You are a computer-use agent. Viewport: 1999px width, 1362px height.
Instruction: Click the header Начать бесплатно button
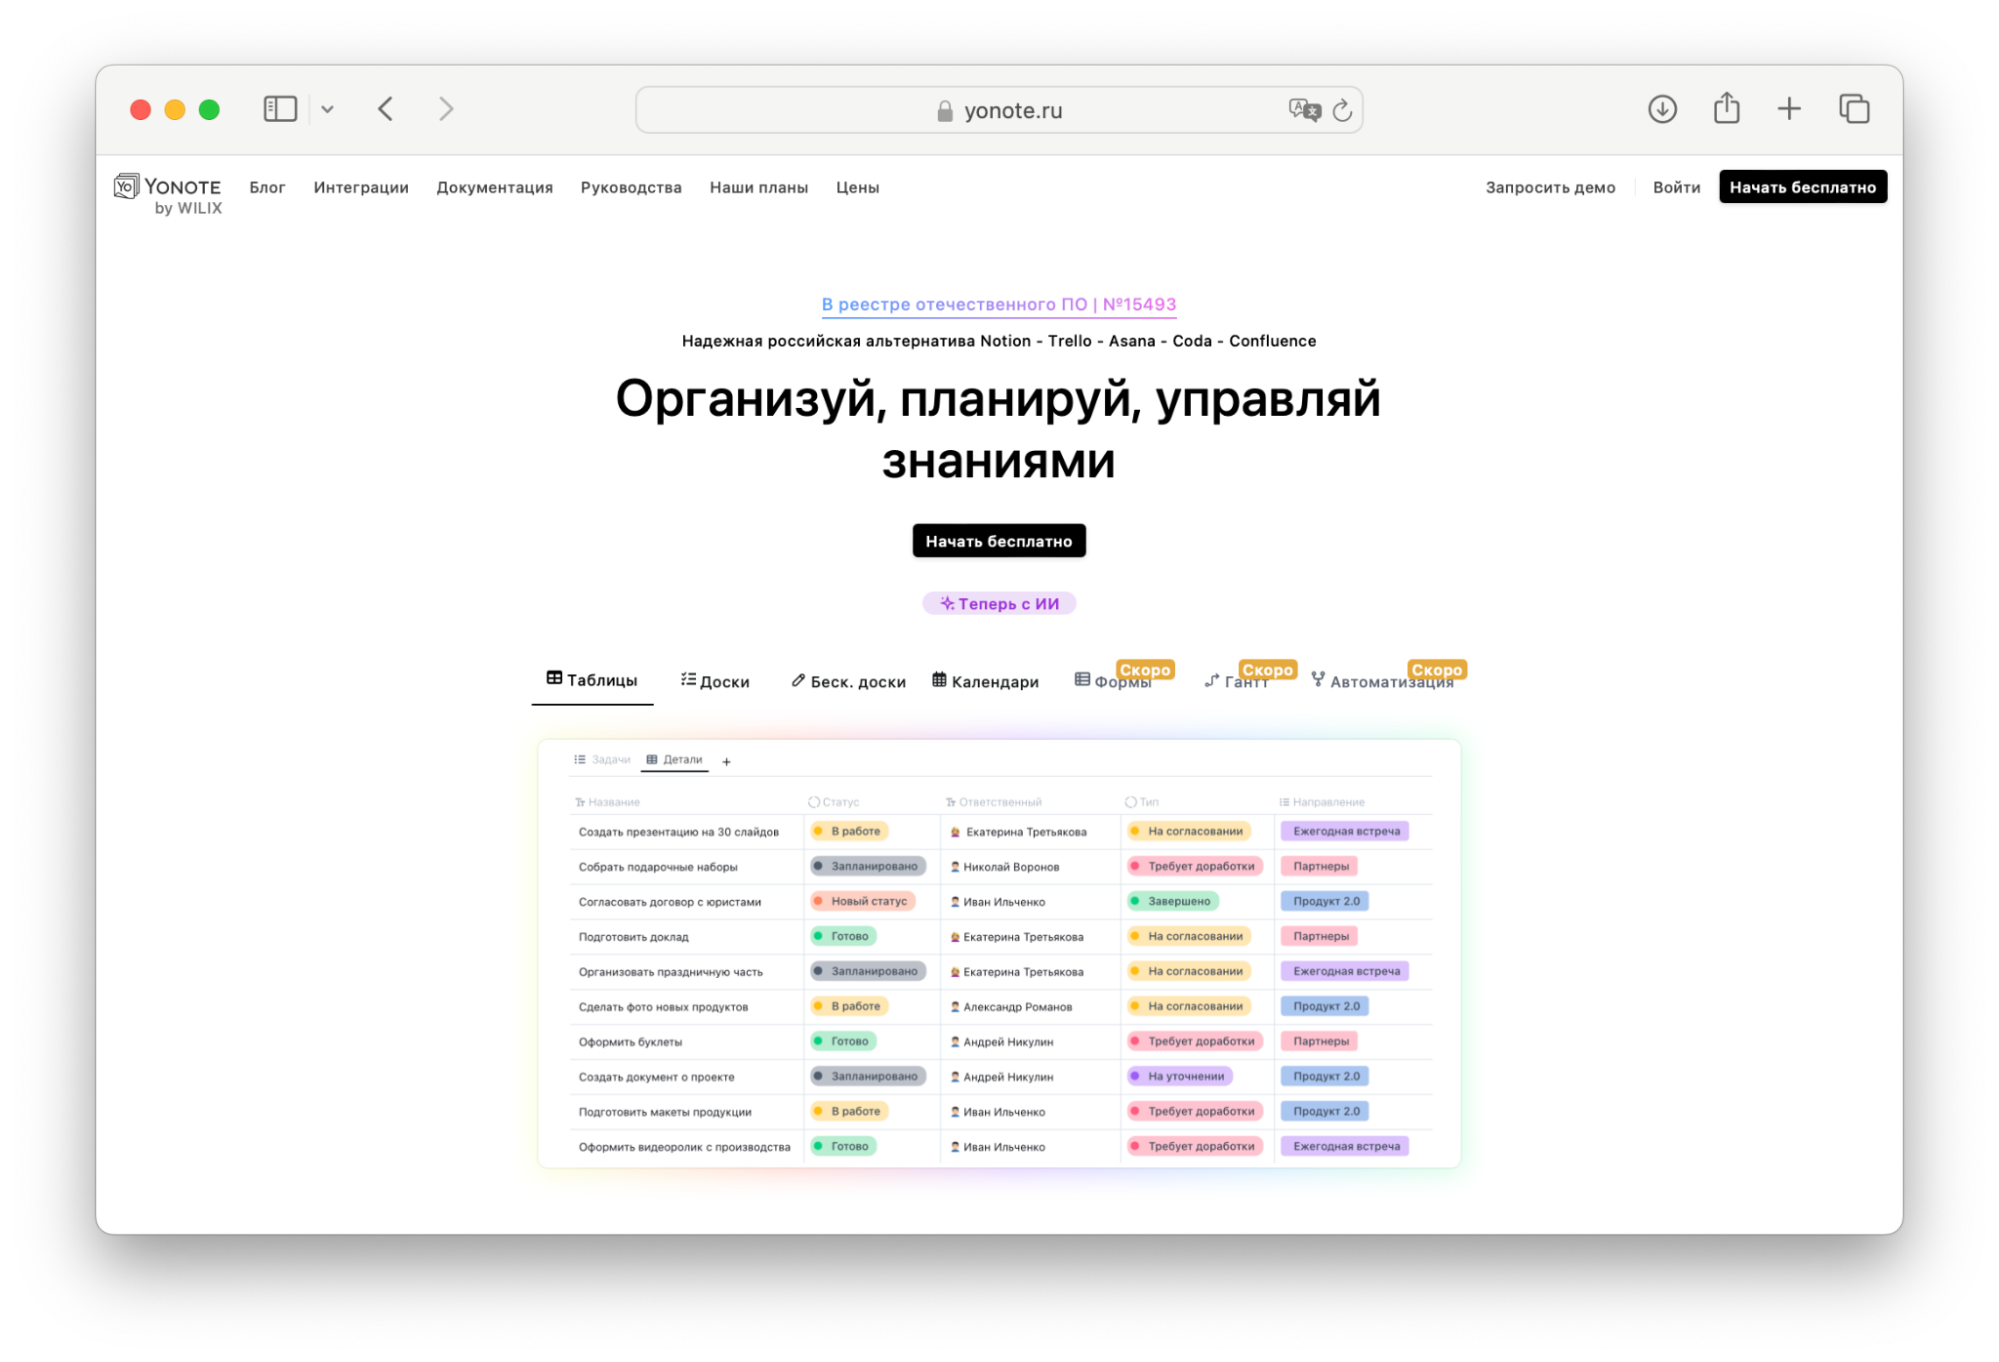click(x=1803, y=187)
